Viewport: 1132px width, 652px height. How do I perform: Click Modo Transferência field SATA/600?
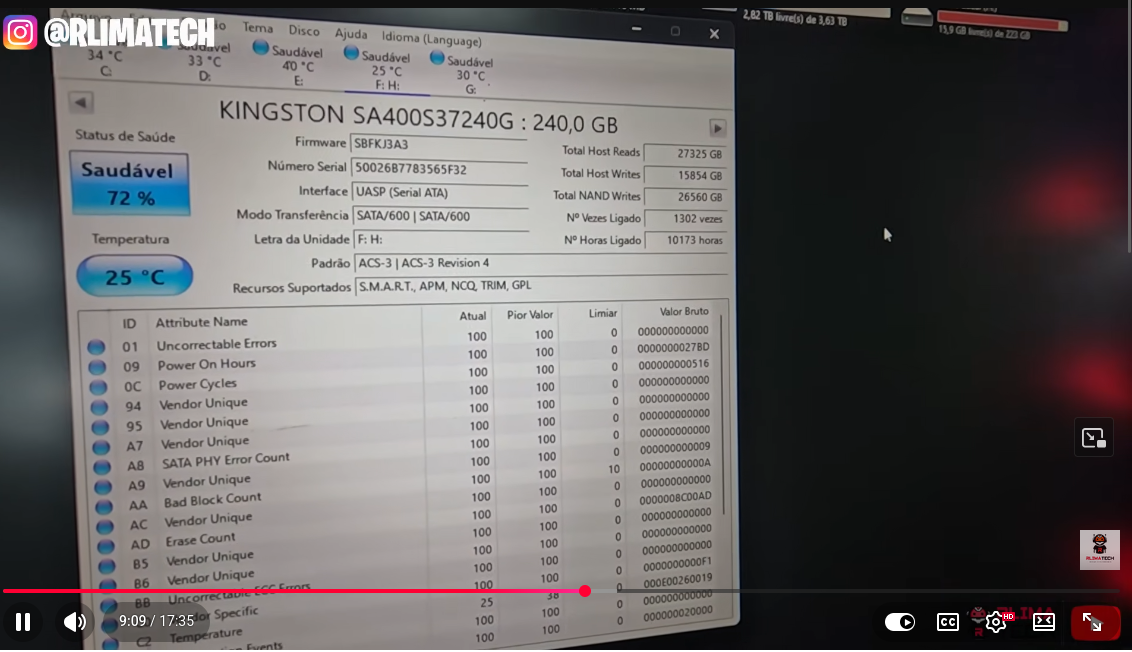pyautogui.click(x=440, y=217)
